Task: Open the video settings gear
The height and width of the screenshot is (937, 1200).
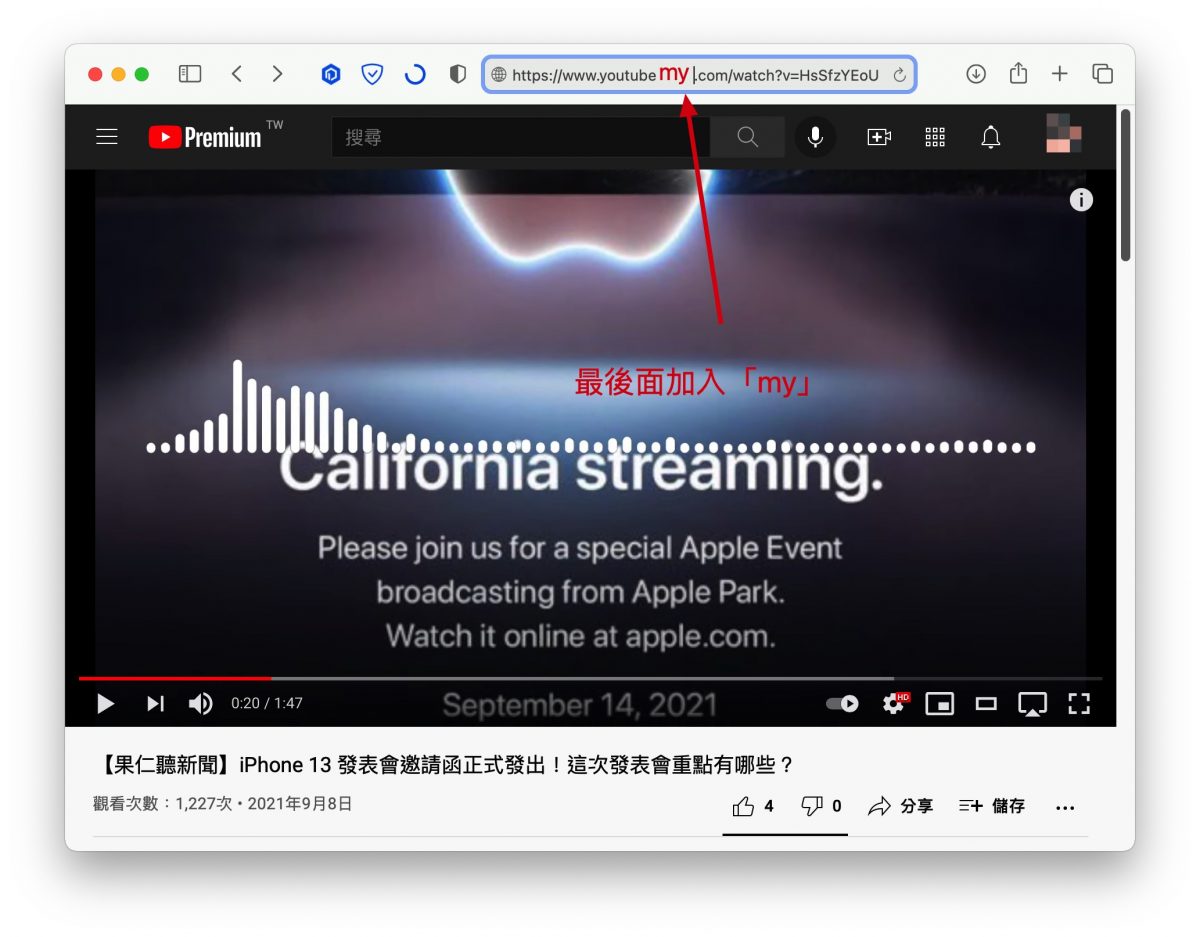Action: (894, 703)
